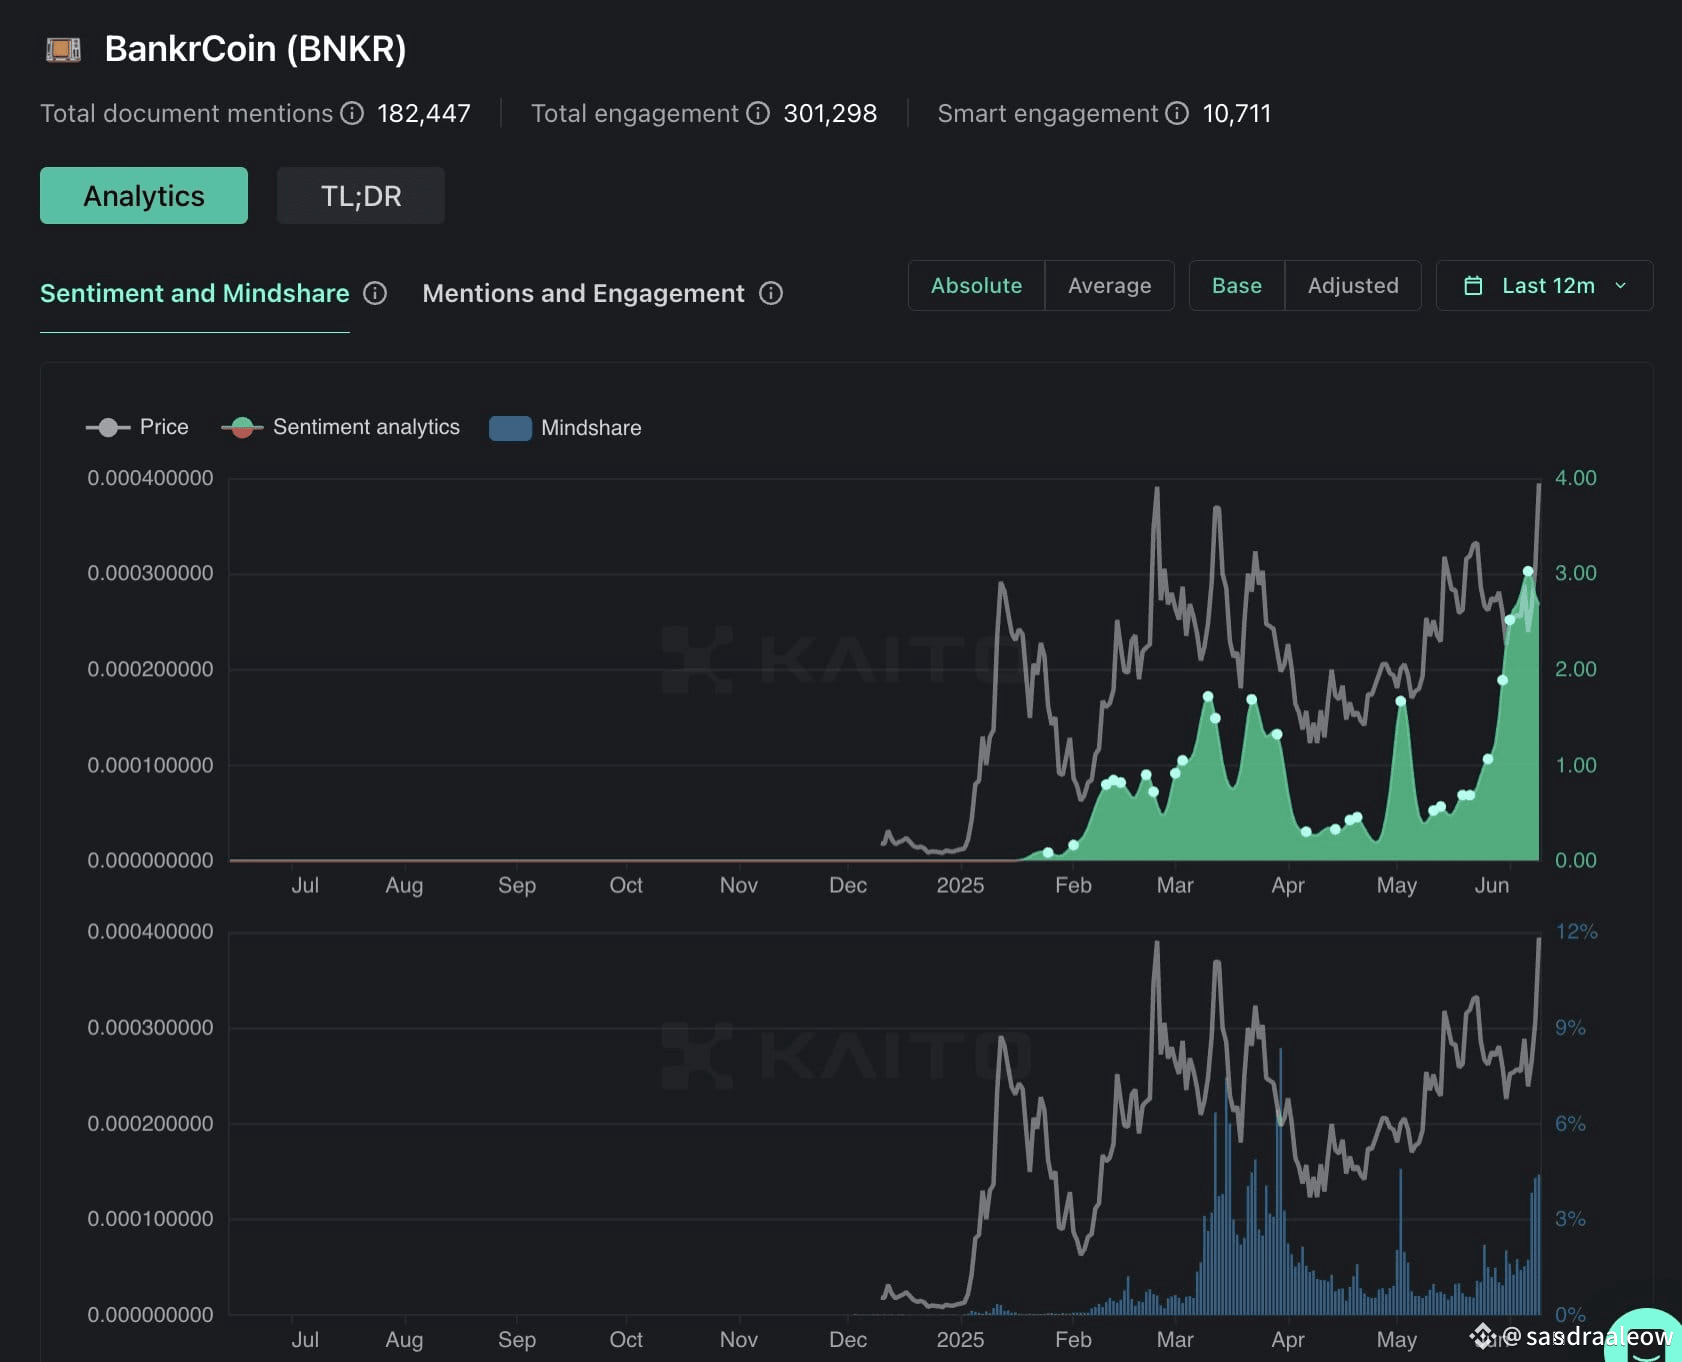Click the 9% mindshare axis label
This screenshot has height=1362, width=1682.
click(1570, 1028)
